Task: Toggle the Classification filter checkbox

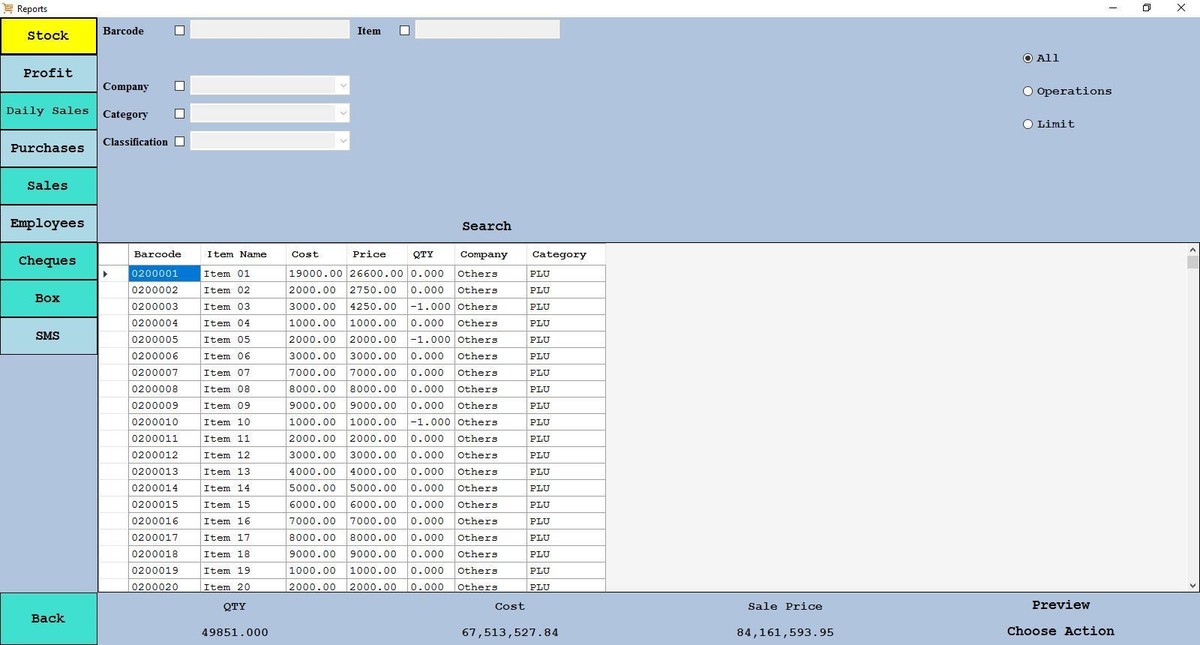Action: pyautogui.click(x=180, y=142)
